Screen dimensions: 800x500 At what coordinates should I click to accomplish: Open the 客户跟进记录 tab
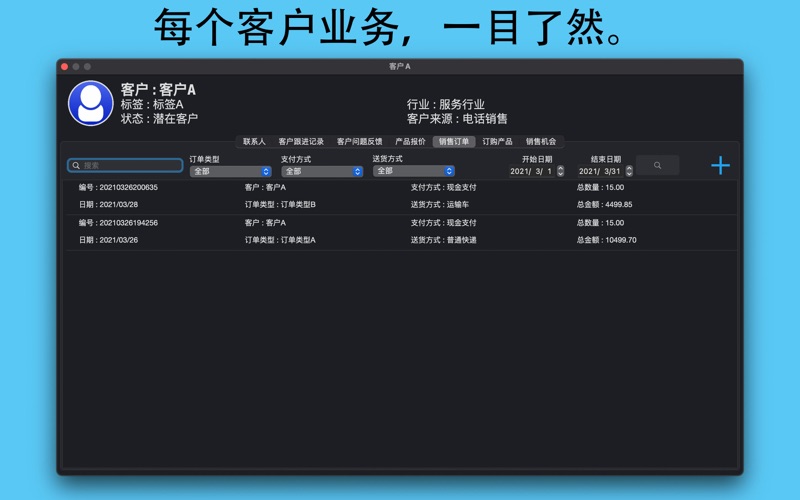pyautogui.click(x=301, y=142)
